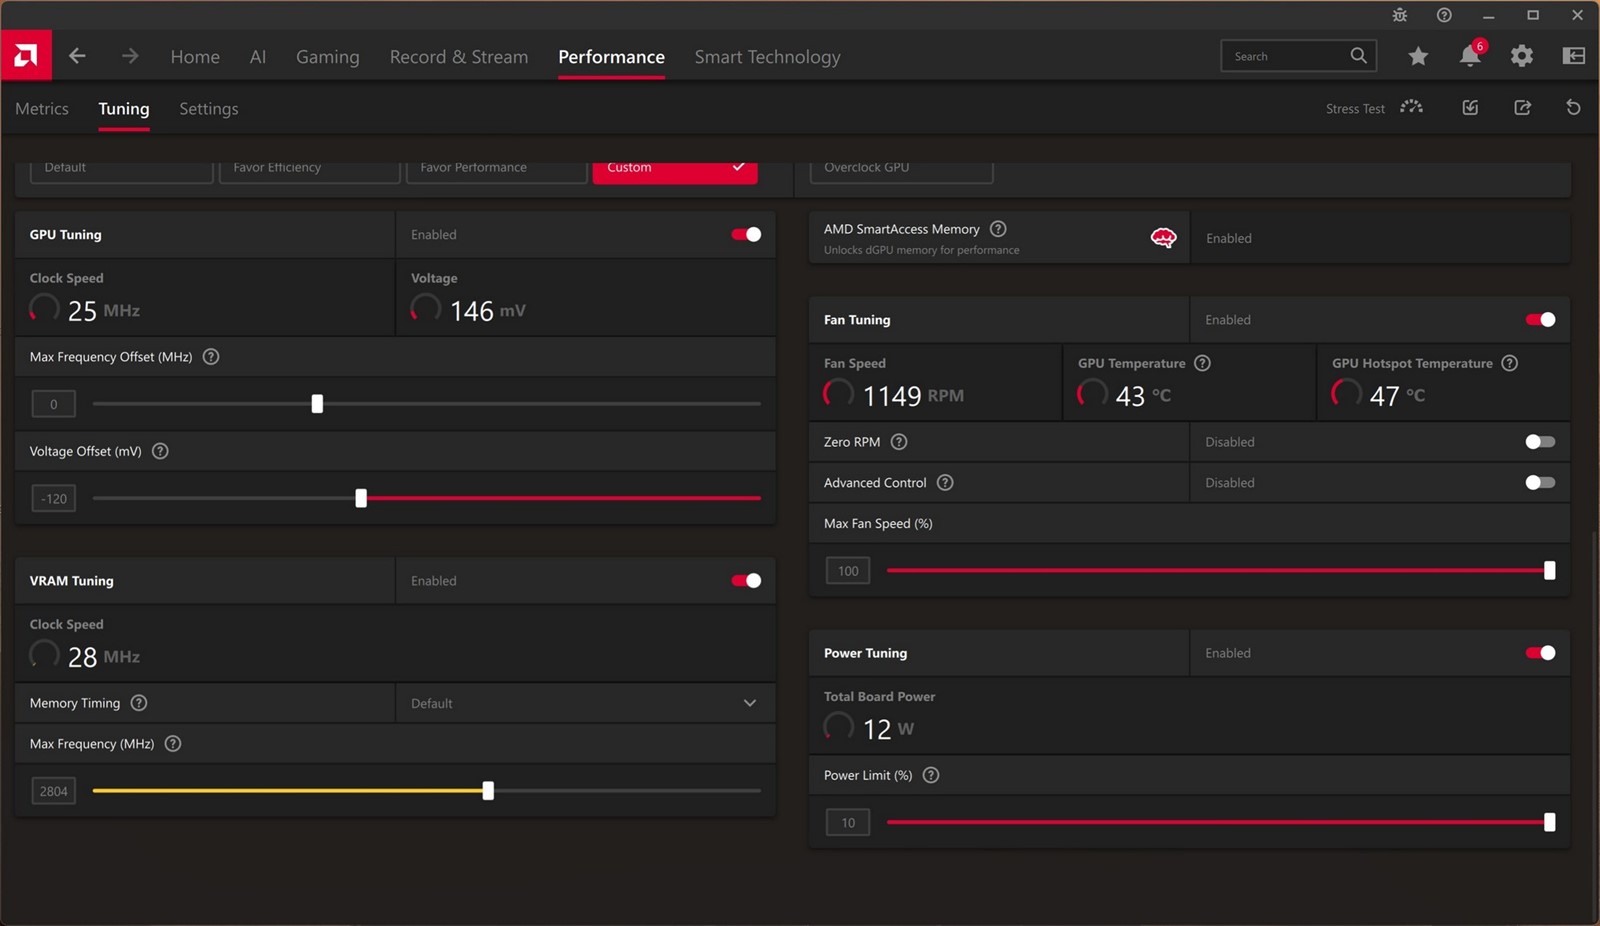
Task: Click the VRAM Max Frequency slider handle
Action: point(488,791)
